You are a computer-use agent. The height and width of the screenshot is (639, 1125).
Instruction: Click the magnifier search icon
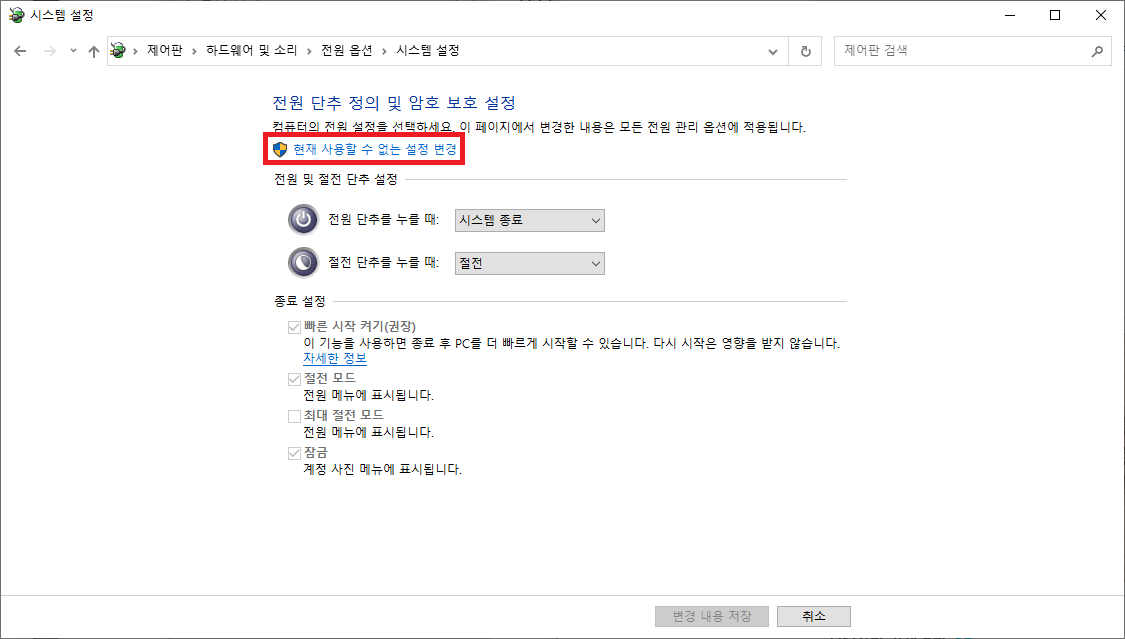[1097, 51]
